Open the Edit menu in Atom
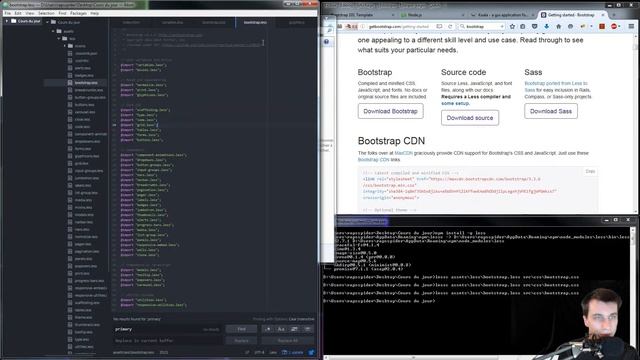The height and width of the screenshot is (360, 640). click(x=18, y=13)
